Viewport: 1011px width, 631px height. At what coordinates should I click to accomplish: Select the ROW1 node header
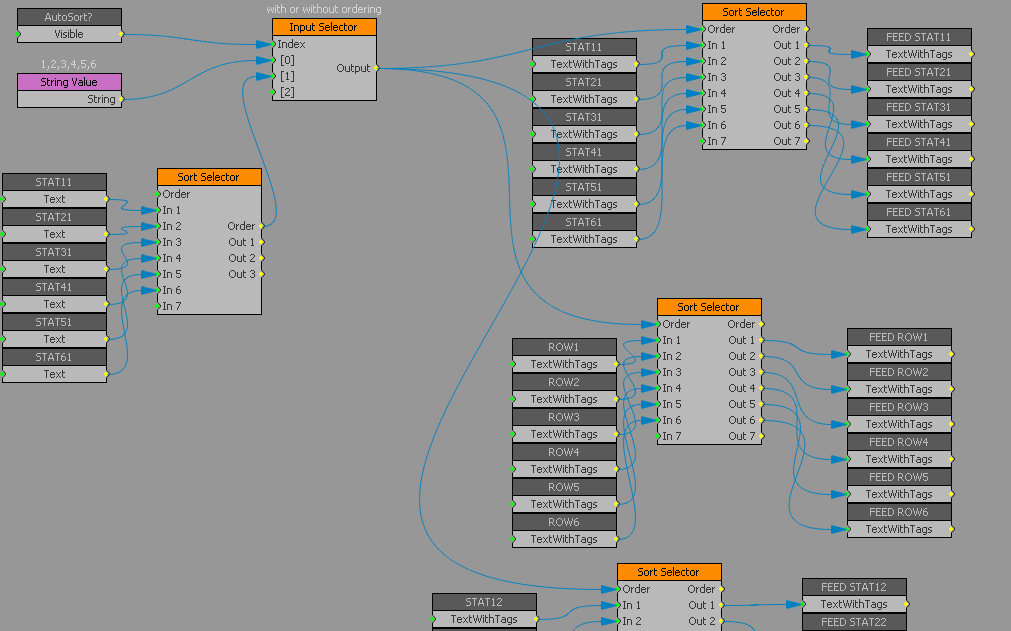pyautogui.click(x=564, y=347)
